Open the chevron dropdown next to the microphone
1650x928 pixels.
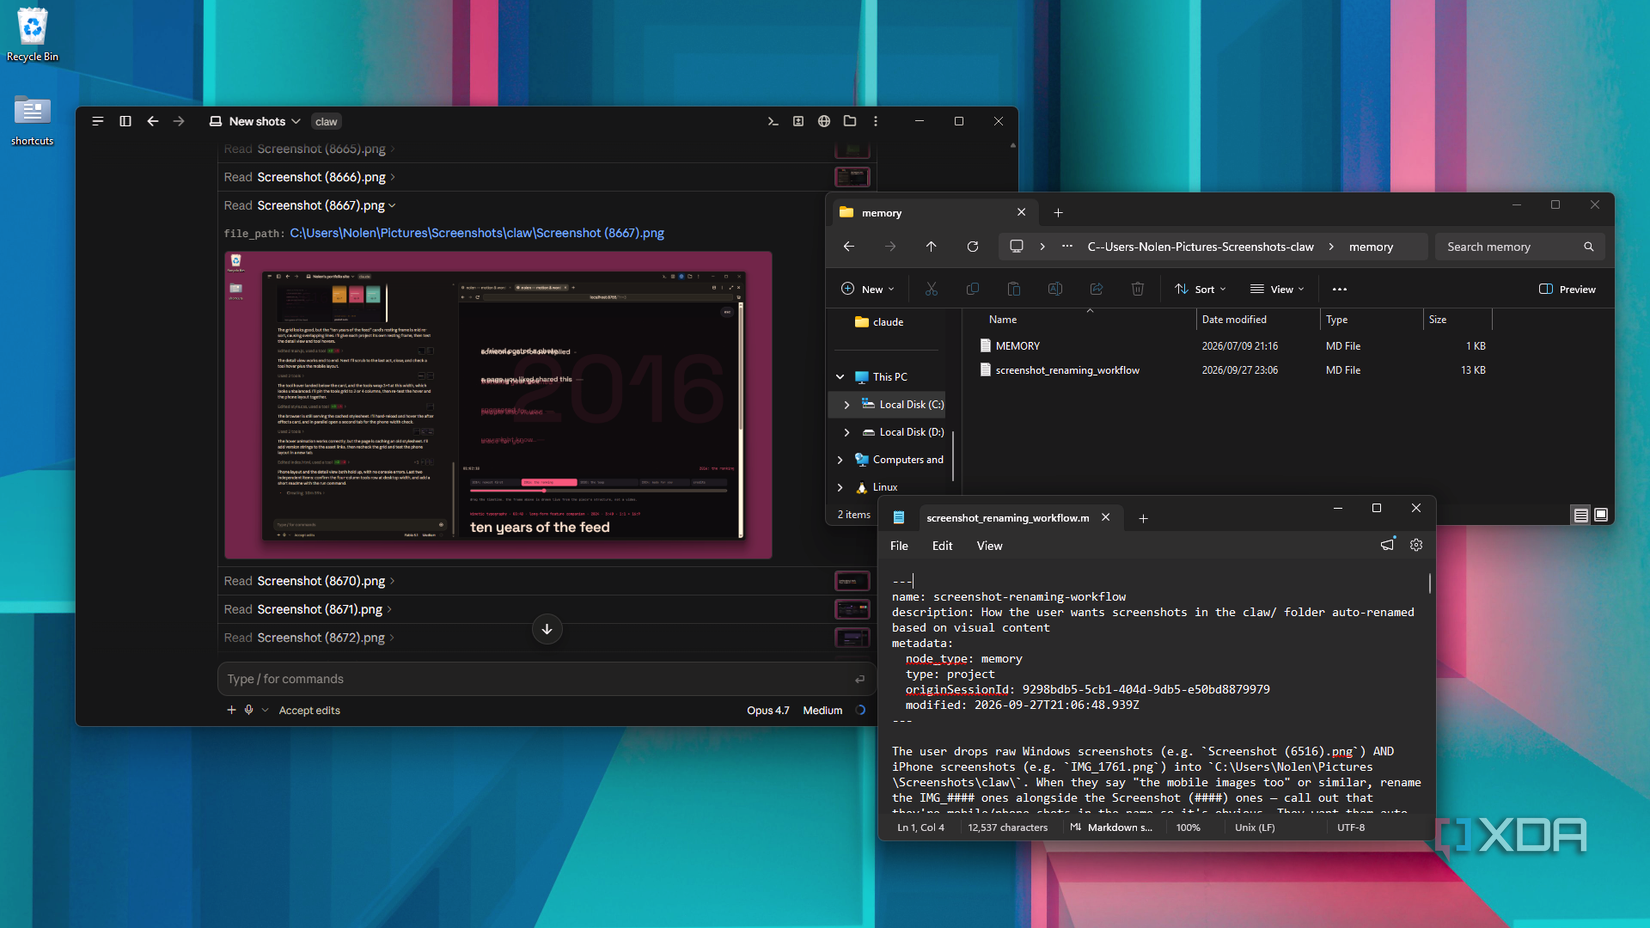(x=265, y=710)
